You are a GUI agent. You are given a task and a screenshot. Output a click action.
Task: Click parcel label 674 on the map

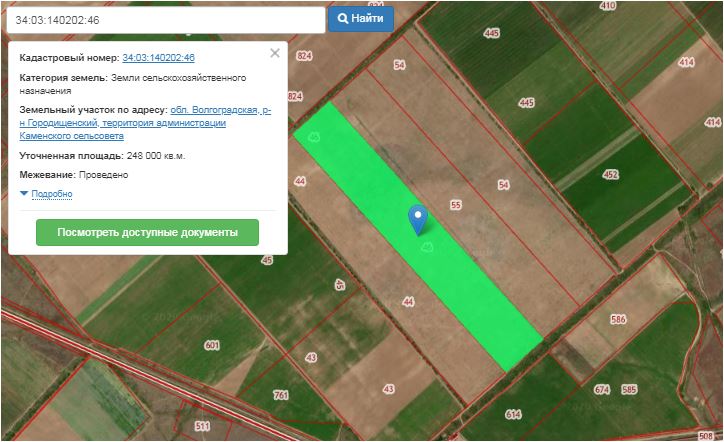(602, 389)
